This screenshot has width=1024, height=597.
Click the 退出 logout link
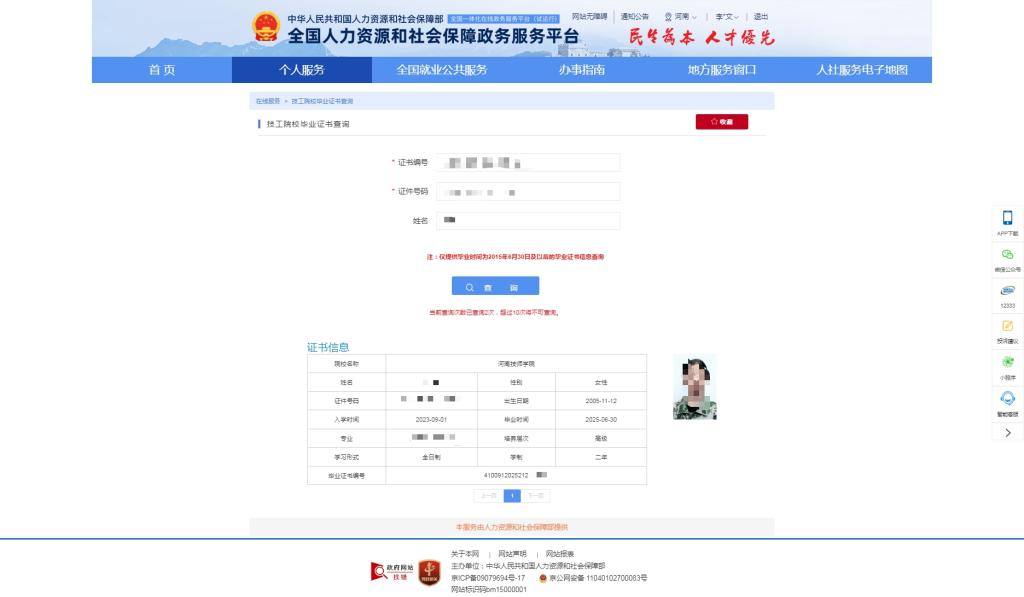click(x=761, y=17)
